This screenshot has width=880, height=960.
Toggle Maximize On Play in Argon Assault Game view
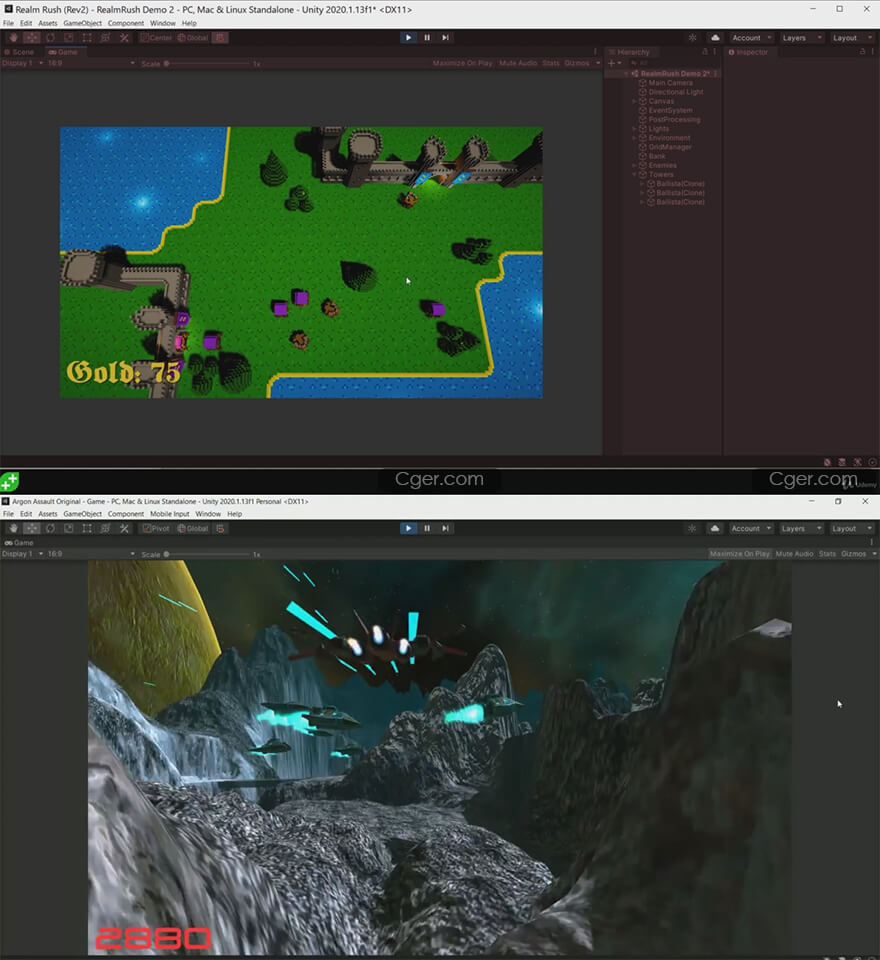[739, 553]
